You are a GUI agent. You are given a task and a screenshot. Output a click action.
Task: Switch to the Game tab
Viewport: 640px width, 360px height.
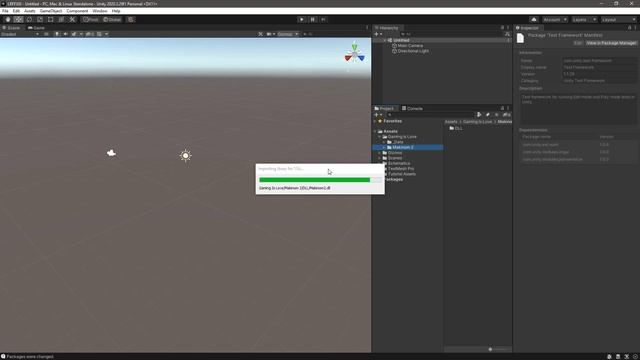click(36, 28)
